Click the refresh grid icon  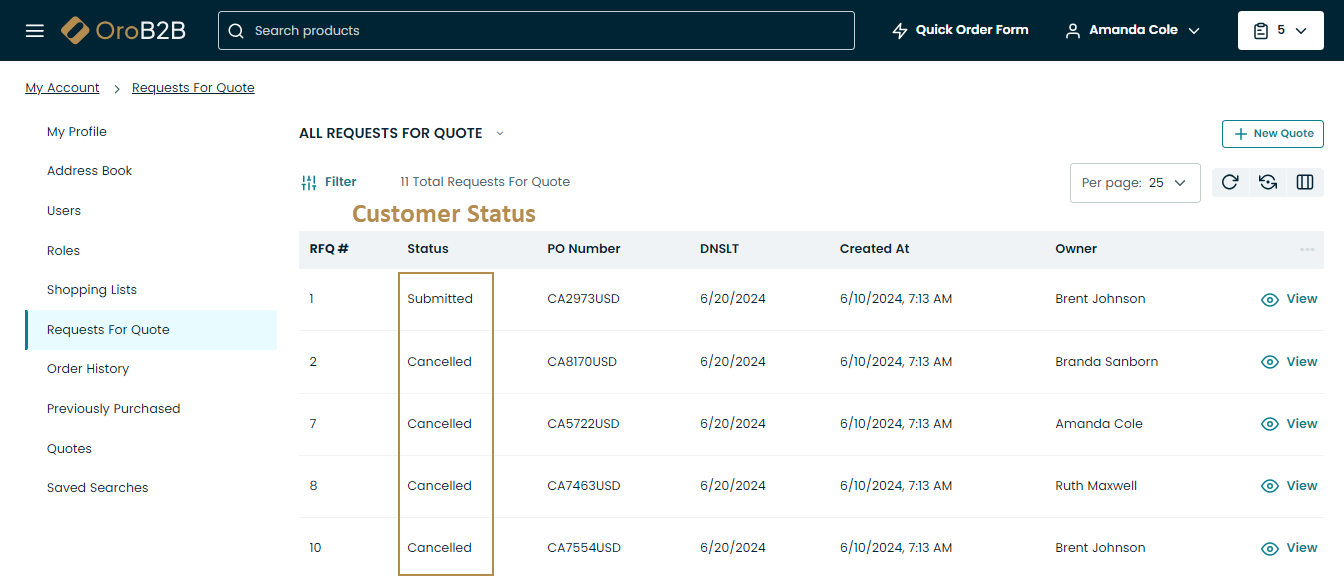(1231, 182)
